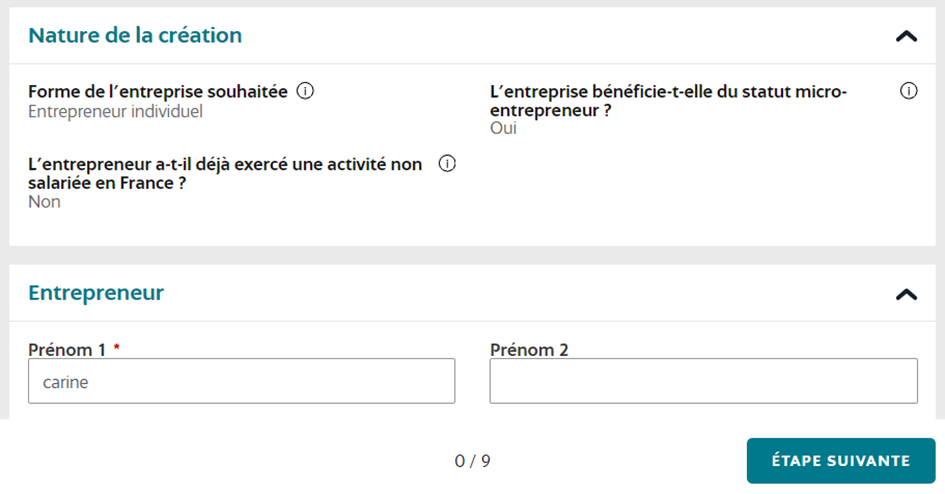This screenshot has height=494, width=945.
Task: Click the Non answer under activité non salariée
Action: (x=45, y=202)
